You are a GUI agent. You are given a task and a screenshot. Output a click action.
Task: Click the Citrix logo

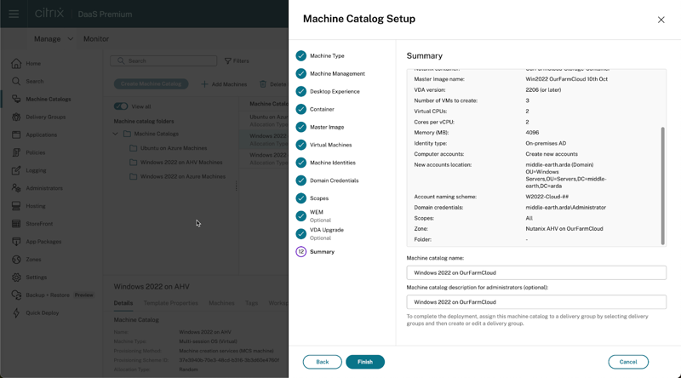(49, 13)
